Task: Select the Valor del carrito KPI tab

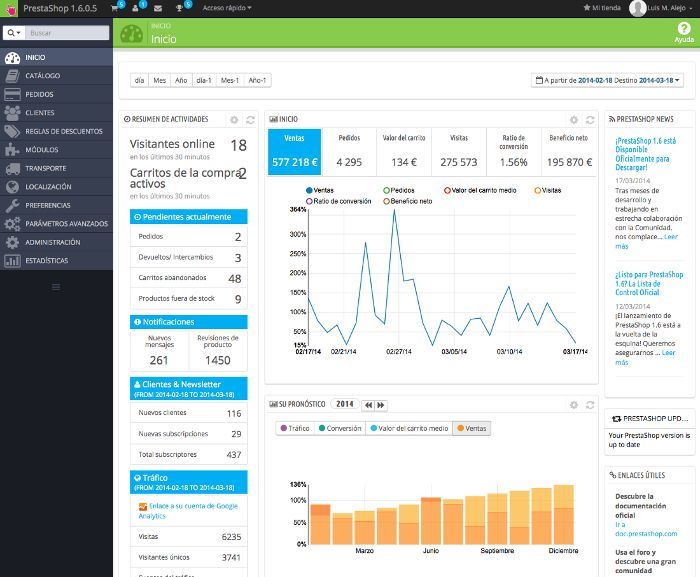Action: [404, 152]
